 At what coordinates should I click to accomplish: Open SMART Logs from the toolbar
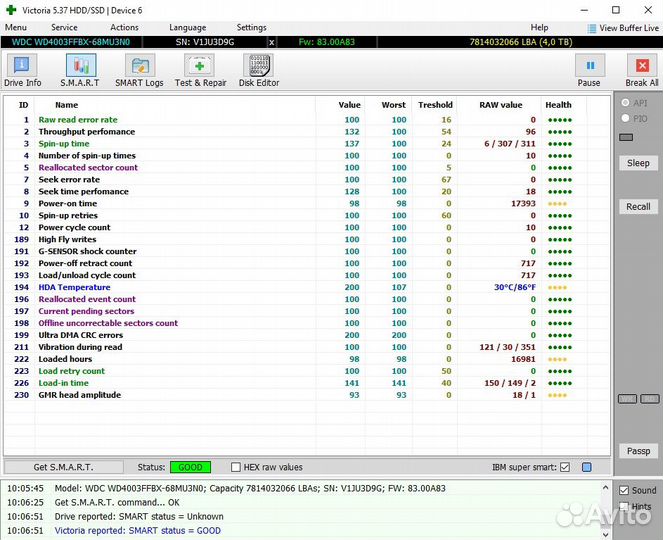coord(139,70)
